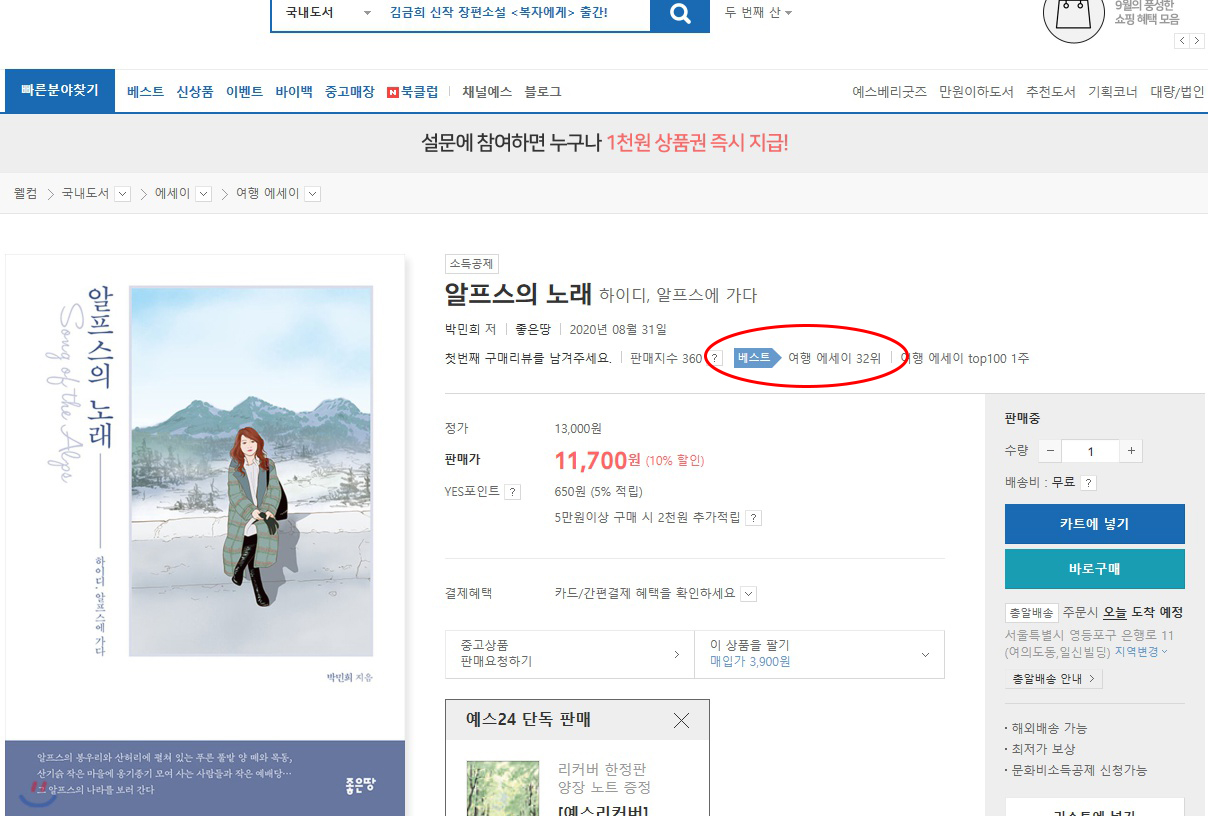
Task: Click the help icon after 2천원 추가적립
Action: pyautogui.click(x=754, y=518)
